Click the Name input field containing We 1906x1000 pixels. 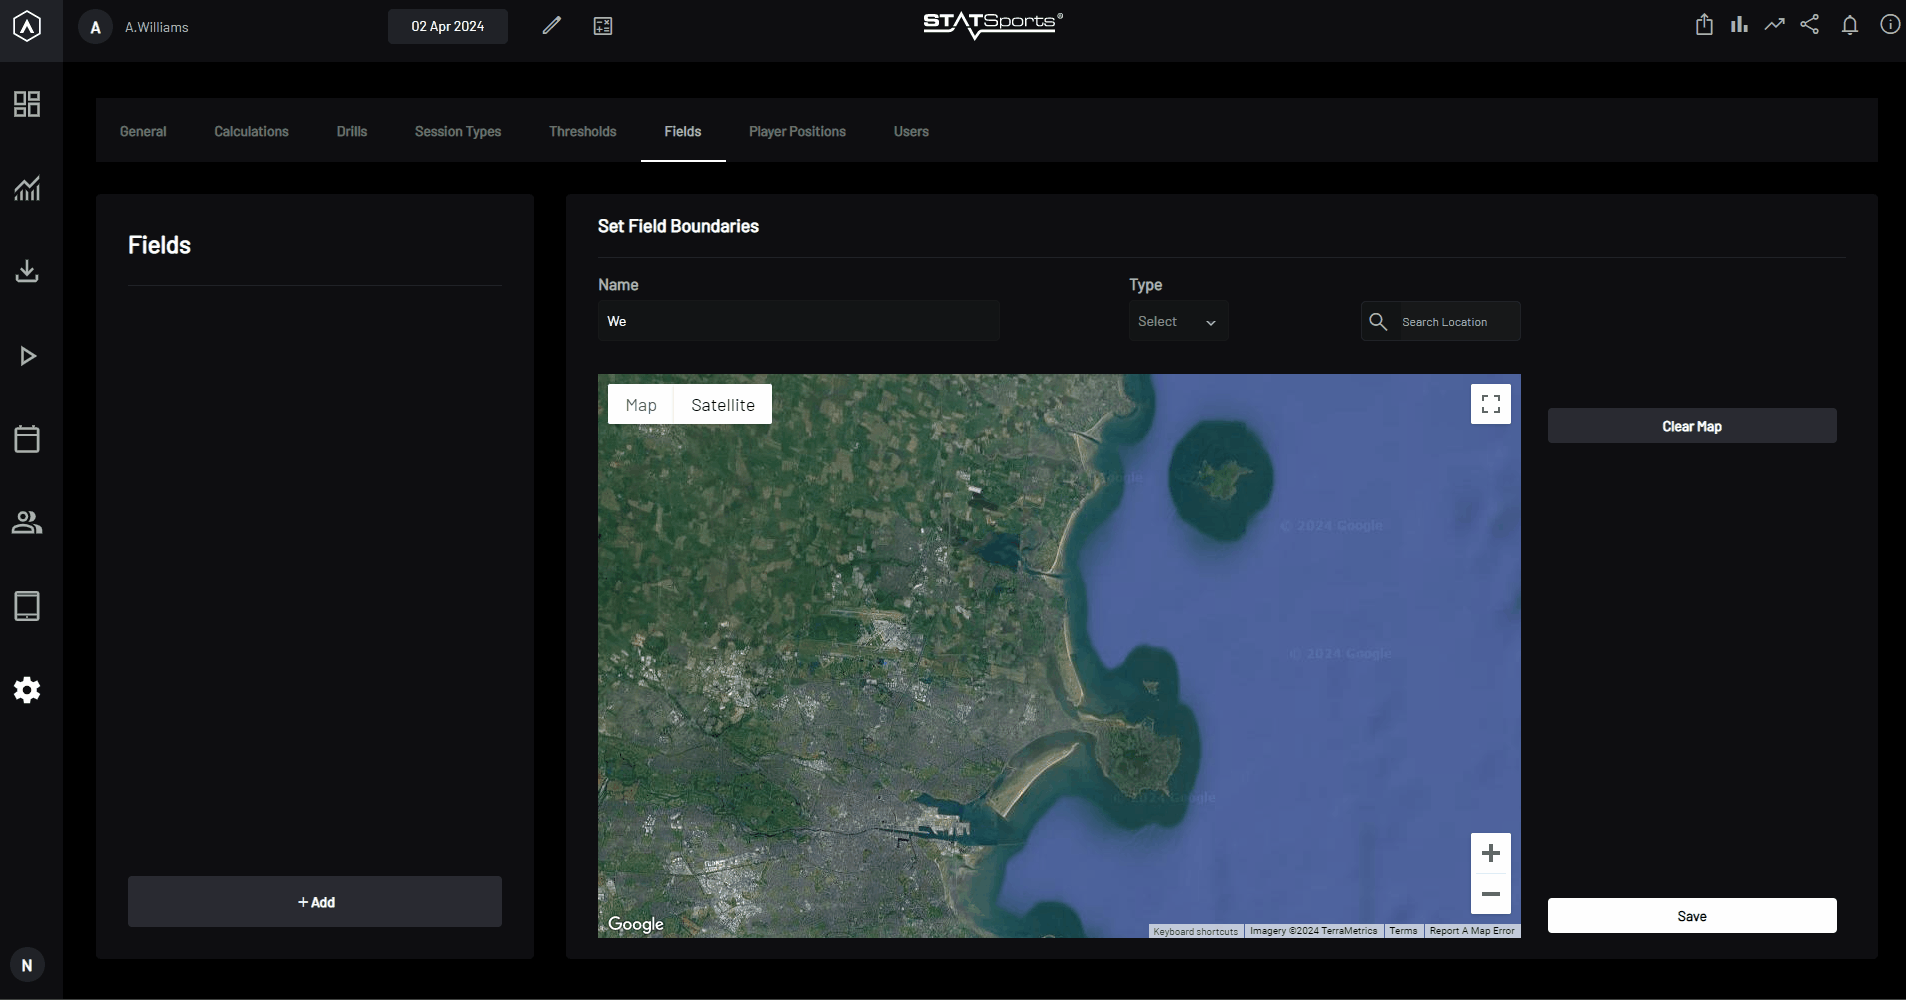pyautogui.click(x=799, y=321)
